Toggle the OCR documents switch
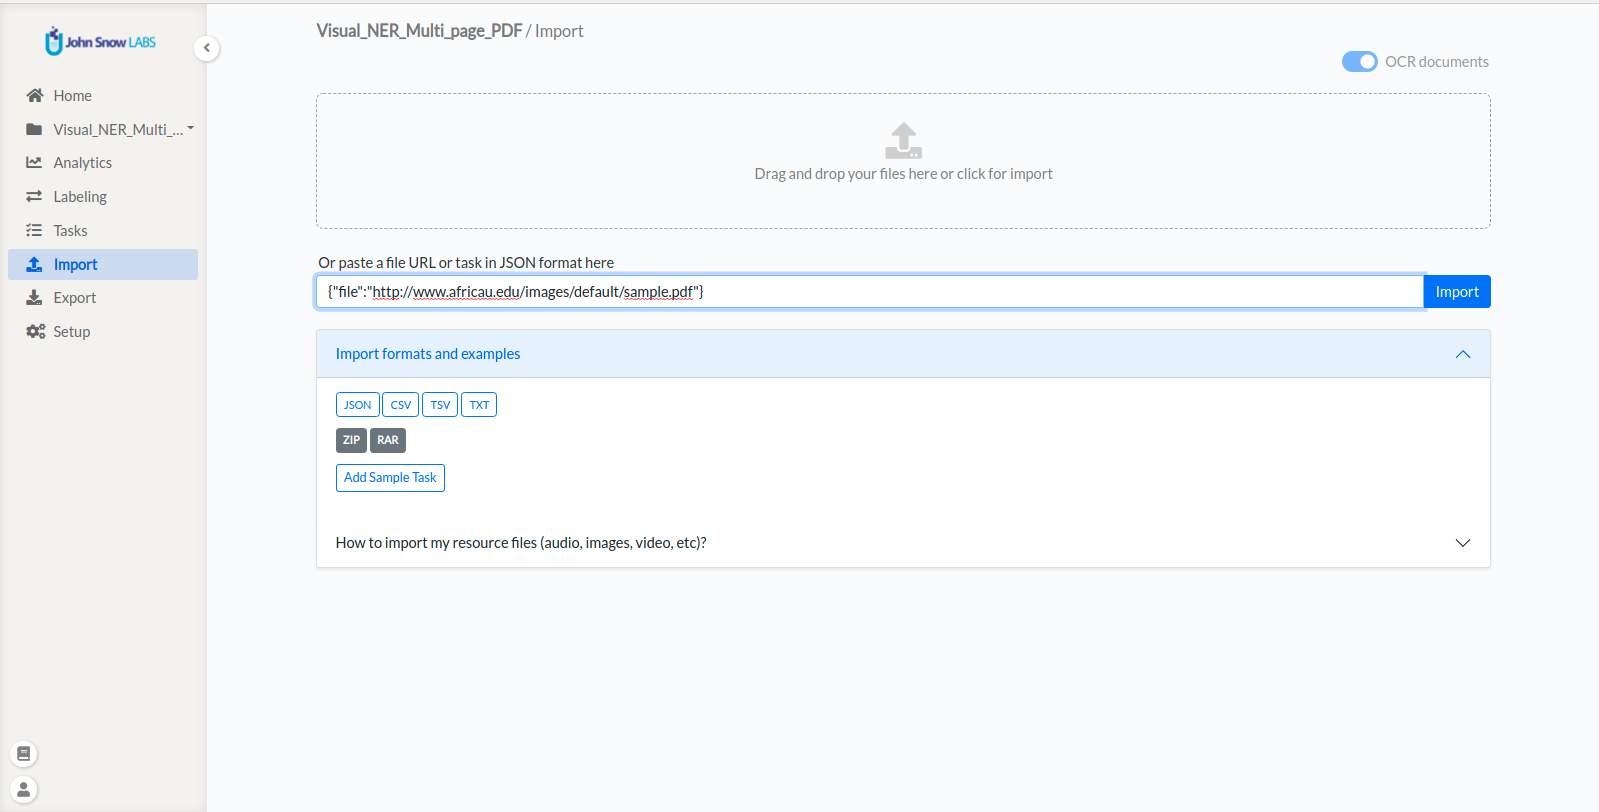Image resolution: width=1599 pixels, height=812 pixels. tap(1359, 62)
